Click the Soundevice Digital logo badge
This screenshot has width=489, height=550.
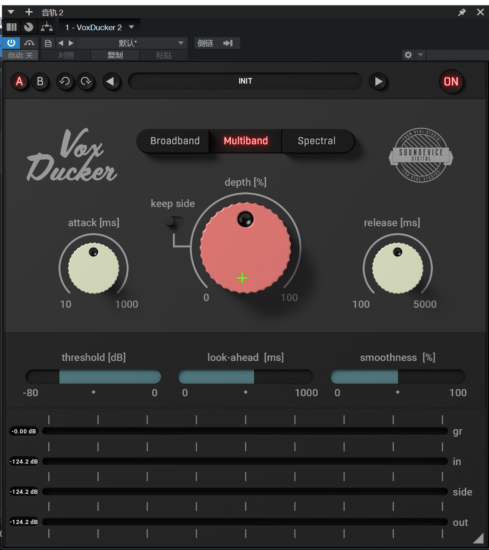click(x=421, y=155)
